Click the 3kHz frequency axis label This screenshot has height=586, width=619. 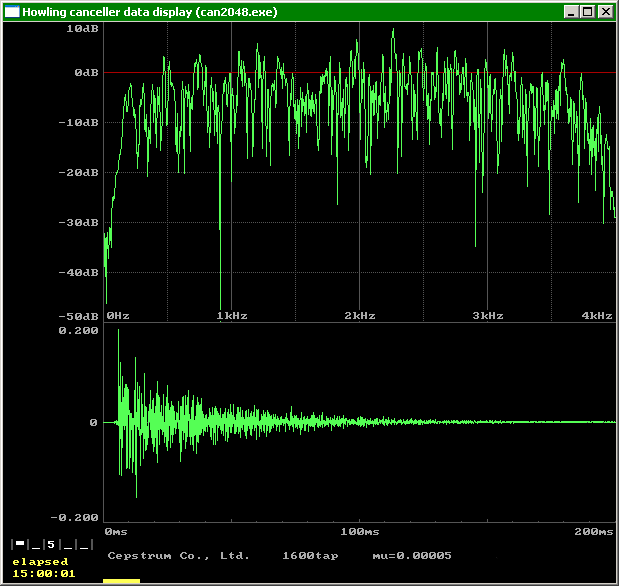[x=488, y=315]
